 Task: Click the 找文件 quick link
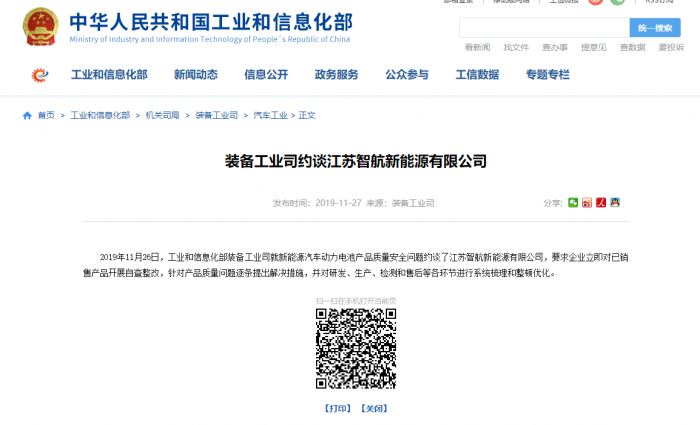pos(516,47)
